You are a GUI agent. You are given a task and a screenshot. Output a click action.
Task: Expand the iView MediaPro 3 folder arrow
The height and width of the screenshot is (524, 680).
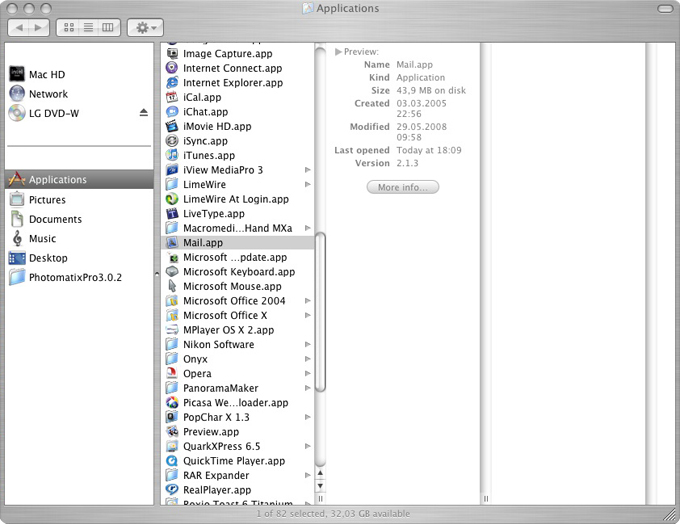coord(307,170)
